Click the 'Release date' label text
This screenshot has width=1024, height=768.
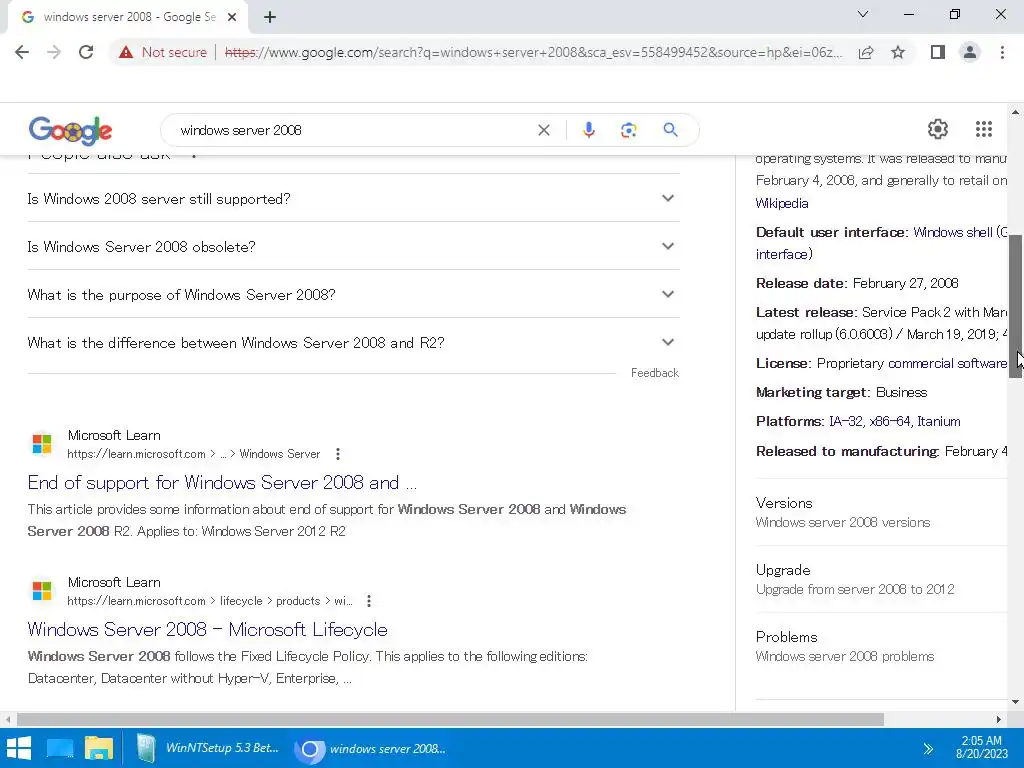click(801, 283)
